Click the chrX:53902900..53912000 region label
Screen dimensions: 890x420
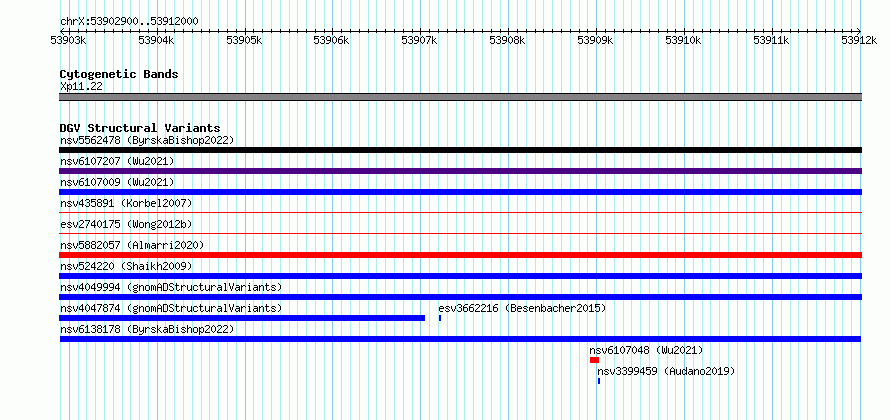(x=129, y=21)
